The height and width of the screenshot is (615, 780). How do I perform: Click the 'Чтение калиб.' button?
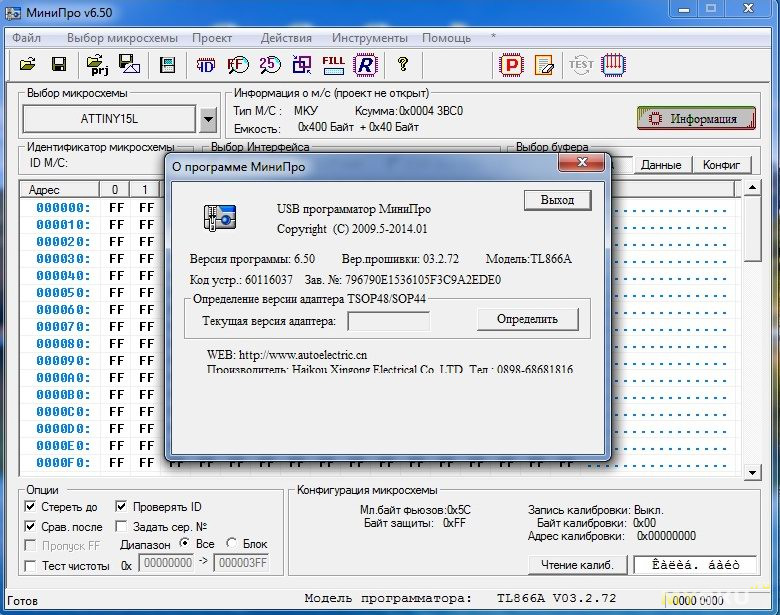pyautogui.click(x=578, y=565)
